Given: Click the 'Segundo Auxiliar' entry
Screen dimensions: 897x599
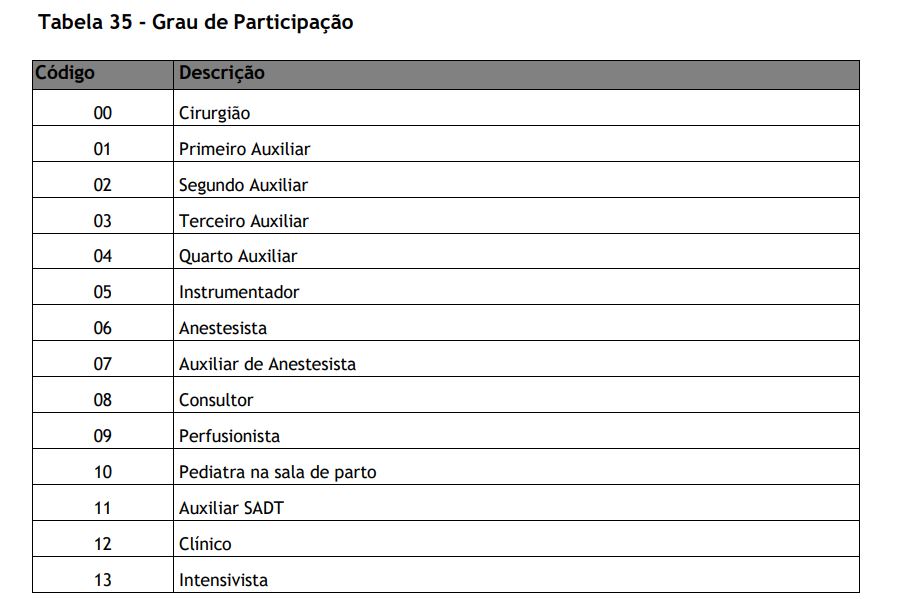Looking at the screenshot, I should pyautogui.click(x=243, y=185).
